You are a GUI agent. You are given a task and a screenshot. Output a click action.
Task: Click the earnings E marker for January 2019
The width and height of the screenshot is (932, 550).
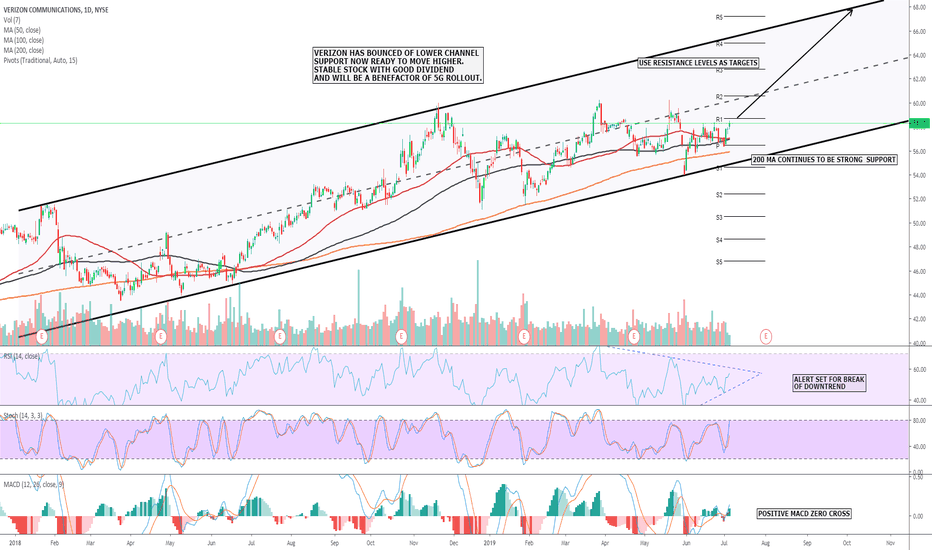tap(524, 337)
